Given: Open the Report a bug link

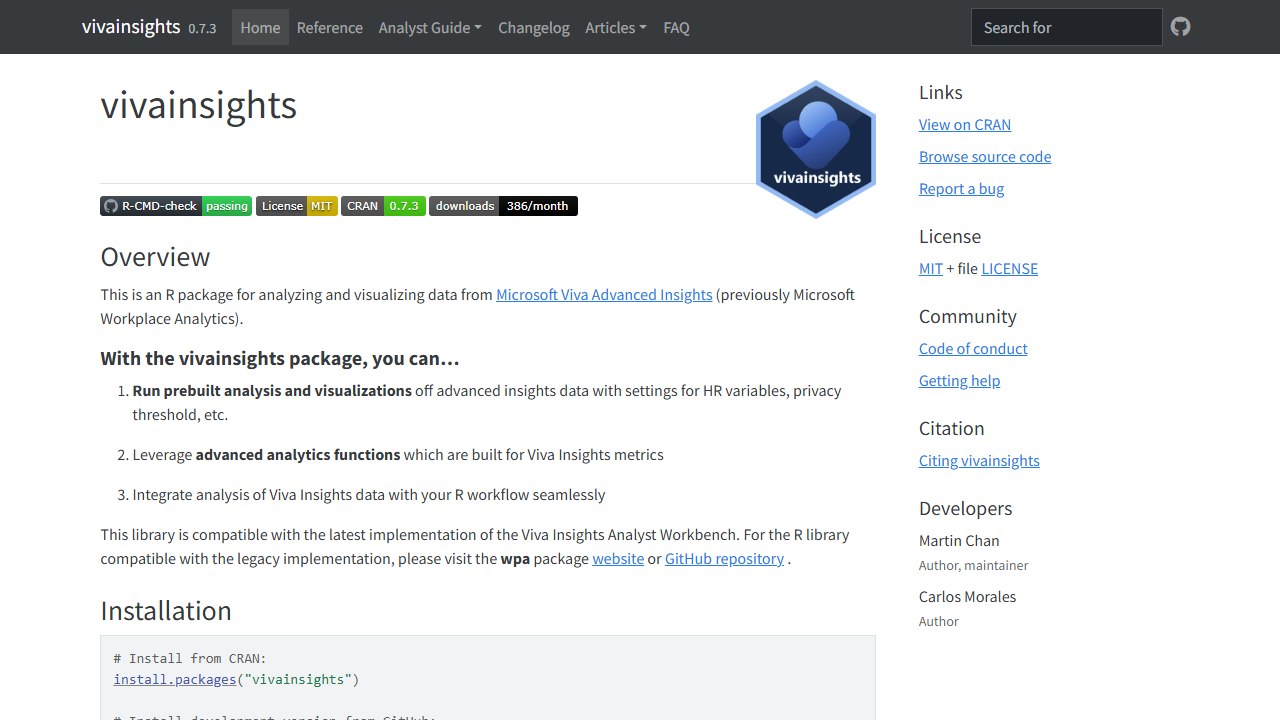Looking at the screenshot, I should (961, 189).
